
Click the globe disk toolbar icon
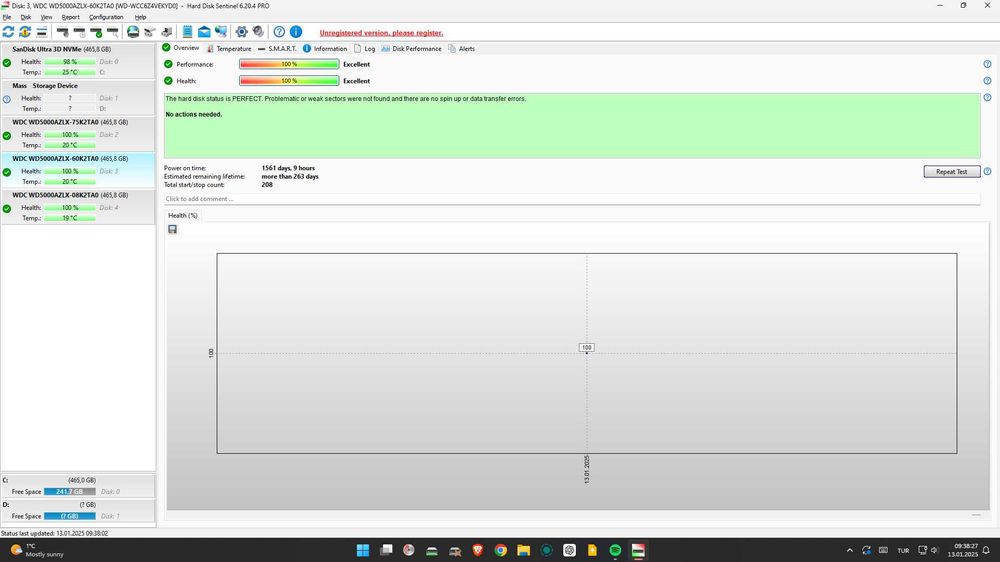coord(133,31)
